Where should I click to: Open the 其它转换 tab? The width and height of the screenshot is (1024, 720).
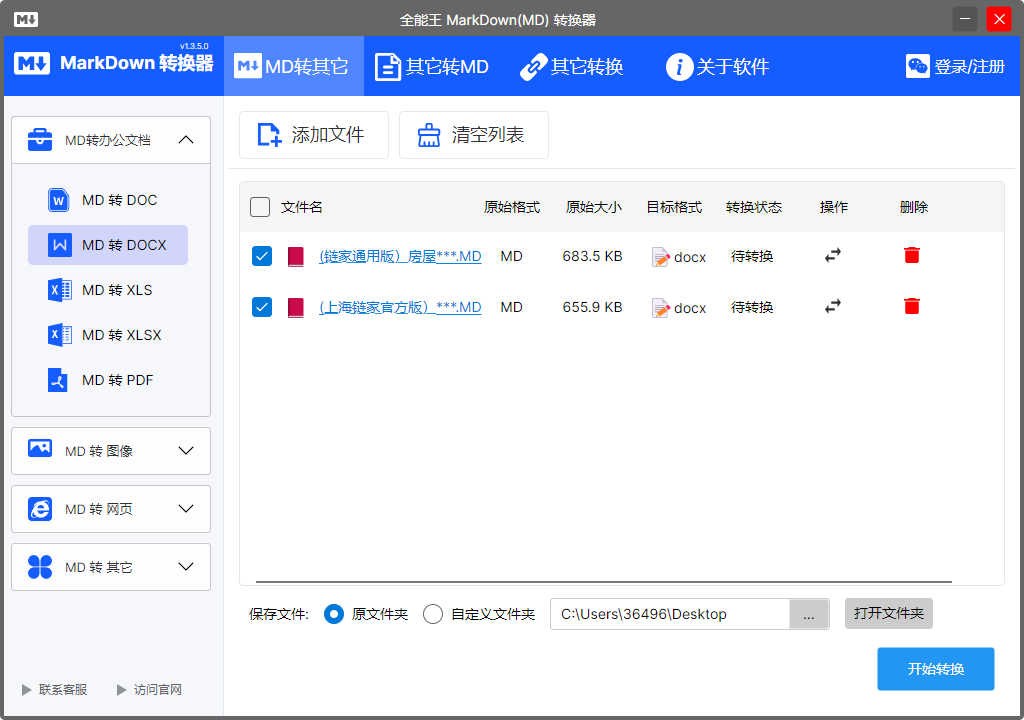point(572,66)
